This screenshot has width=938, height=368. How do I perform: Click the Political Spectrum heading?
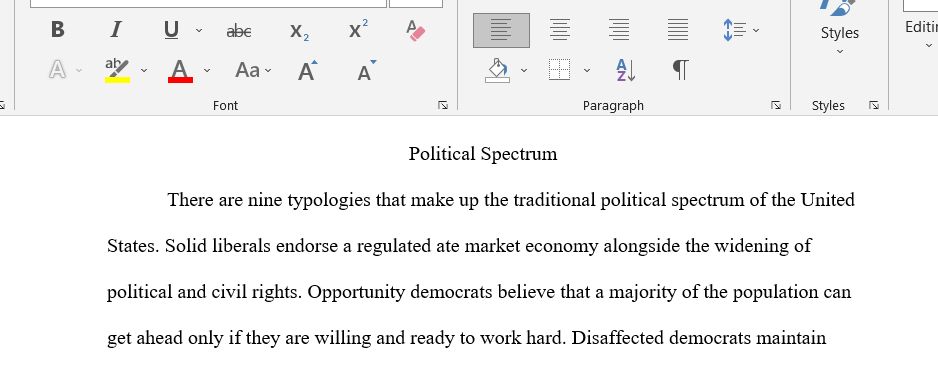click(x=483, y=154)
